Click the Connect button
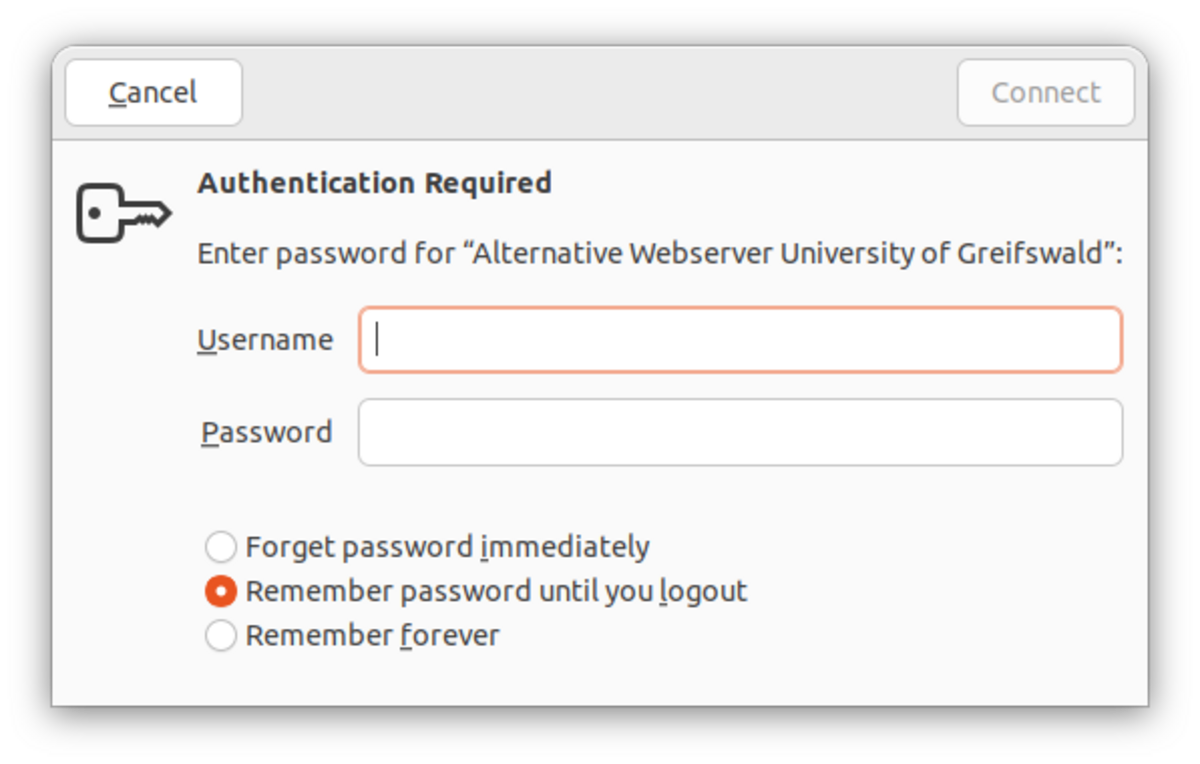The height and width of the screenshot is (764, 1200). pyautogui.click(x=1045, y=93)
